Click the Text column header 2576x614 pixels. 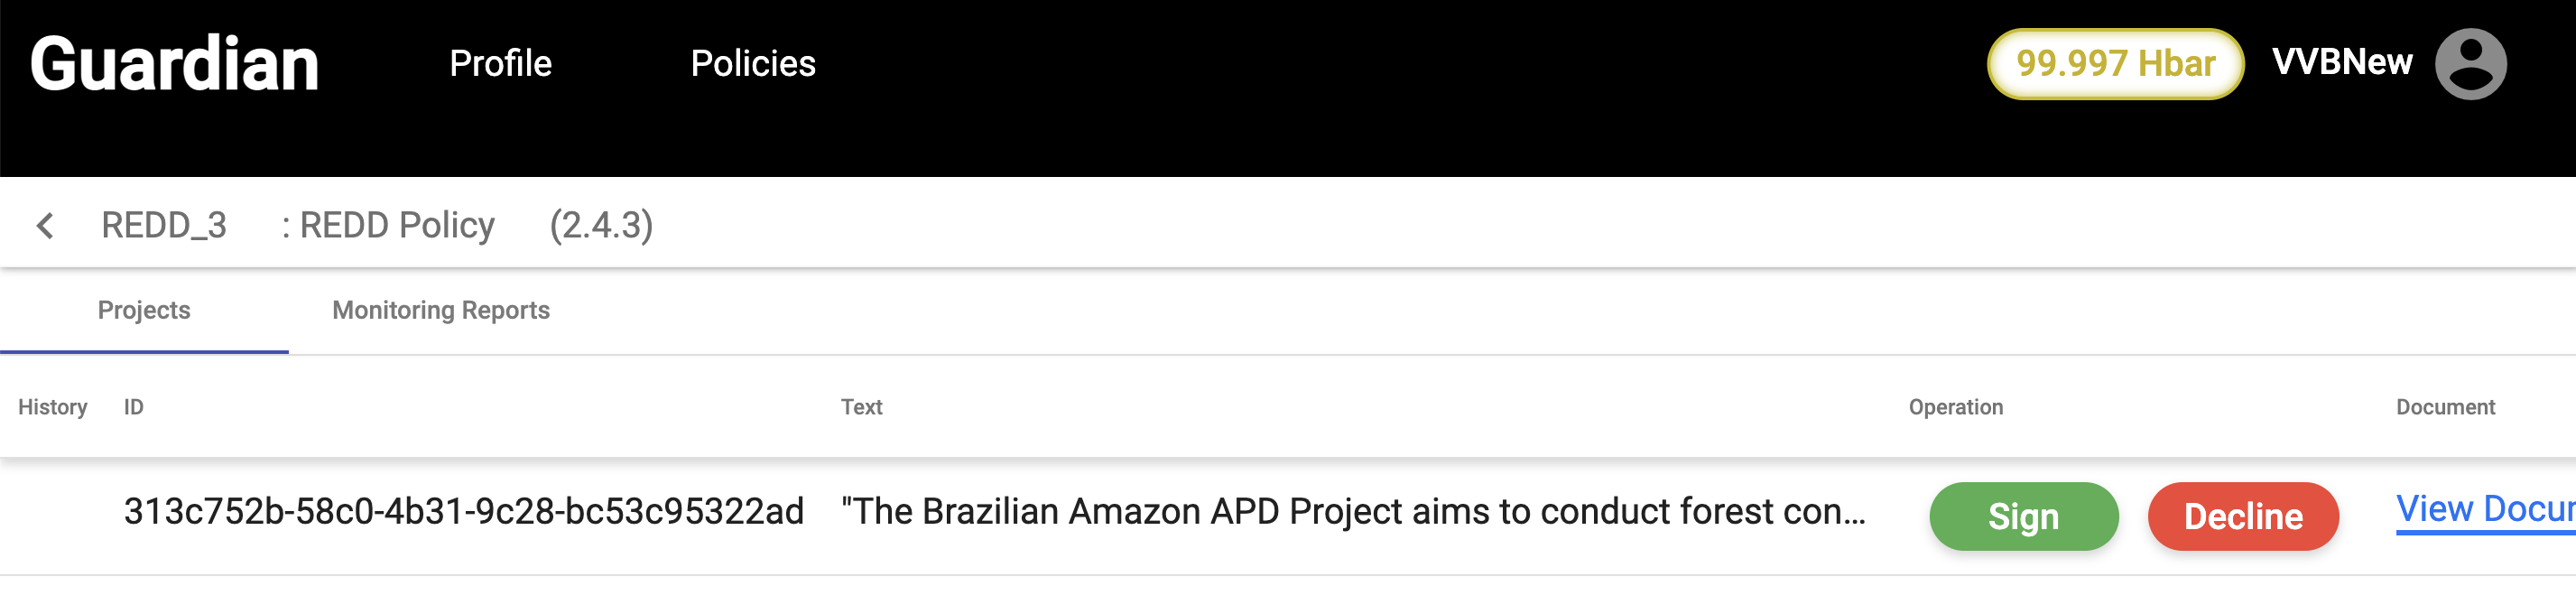pos(861,407)
